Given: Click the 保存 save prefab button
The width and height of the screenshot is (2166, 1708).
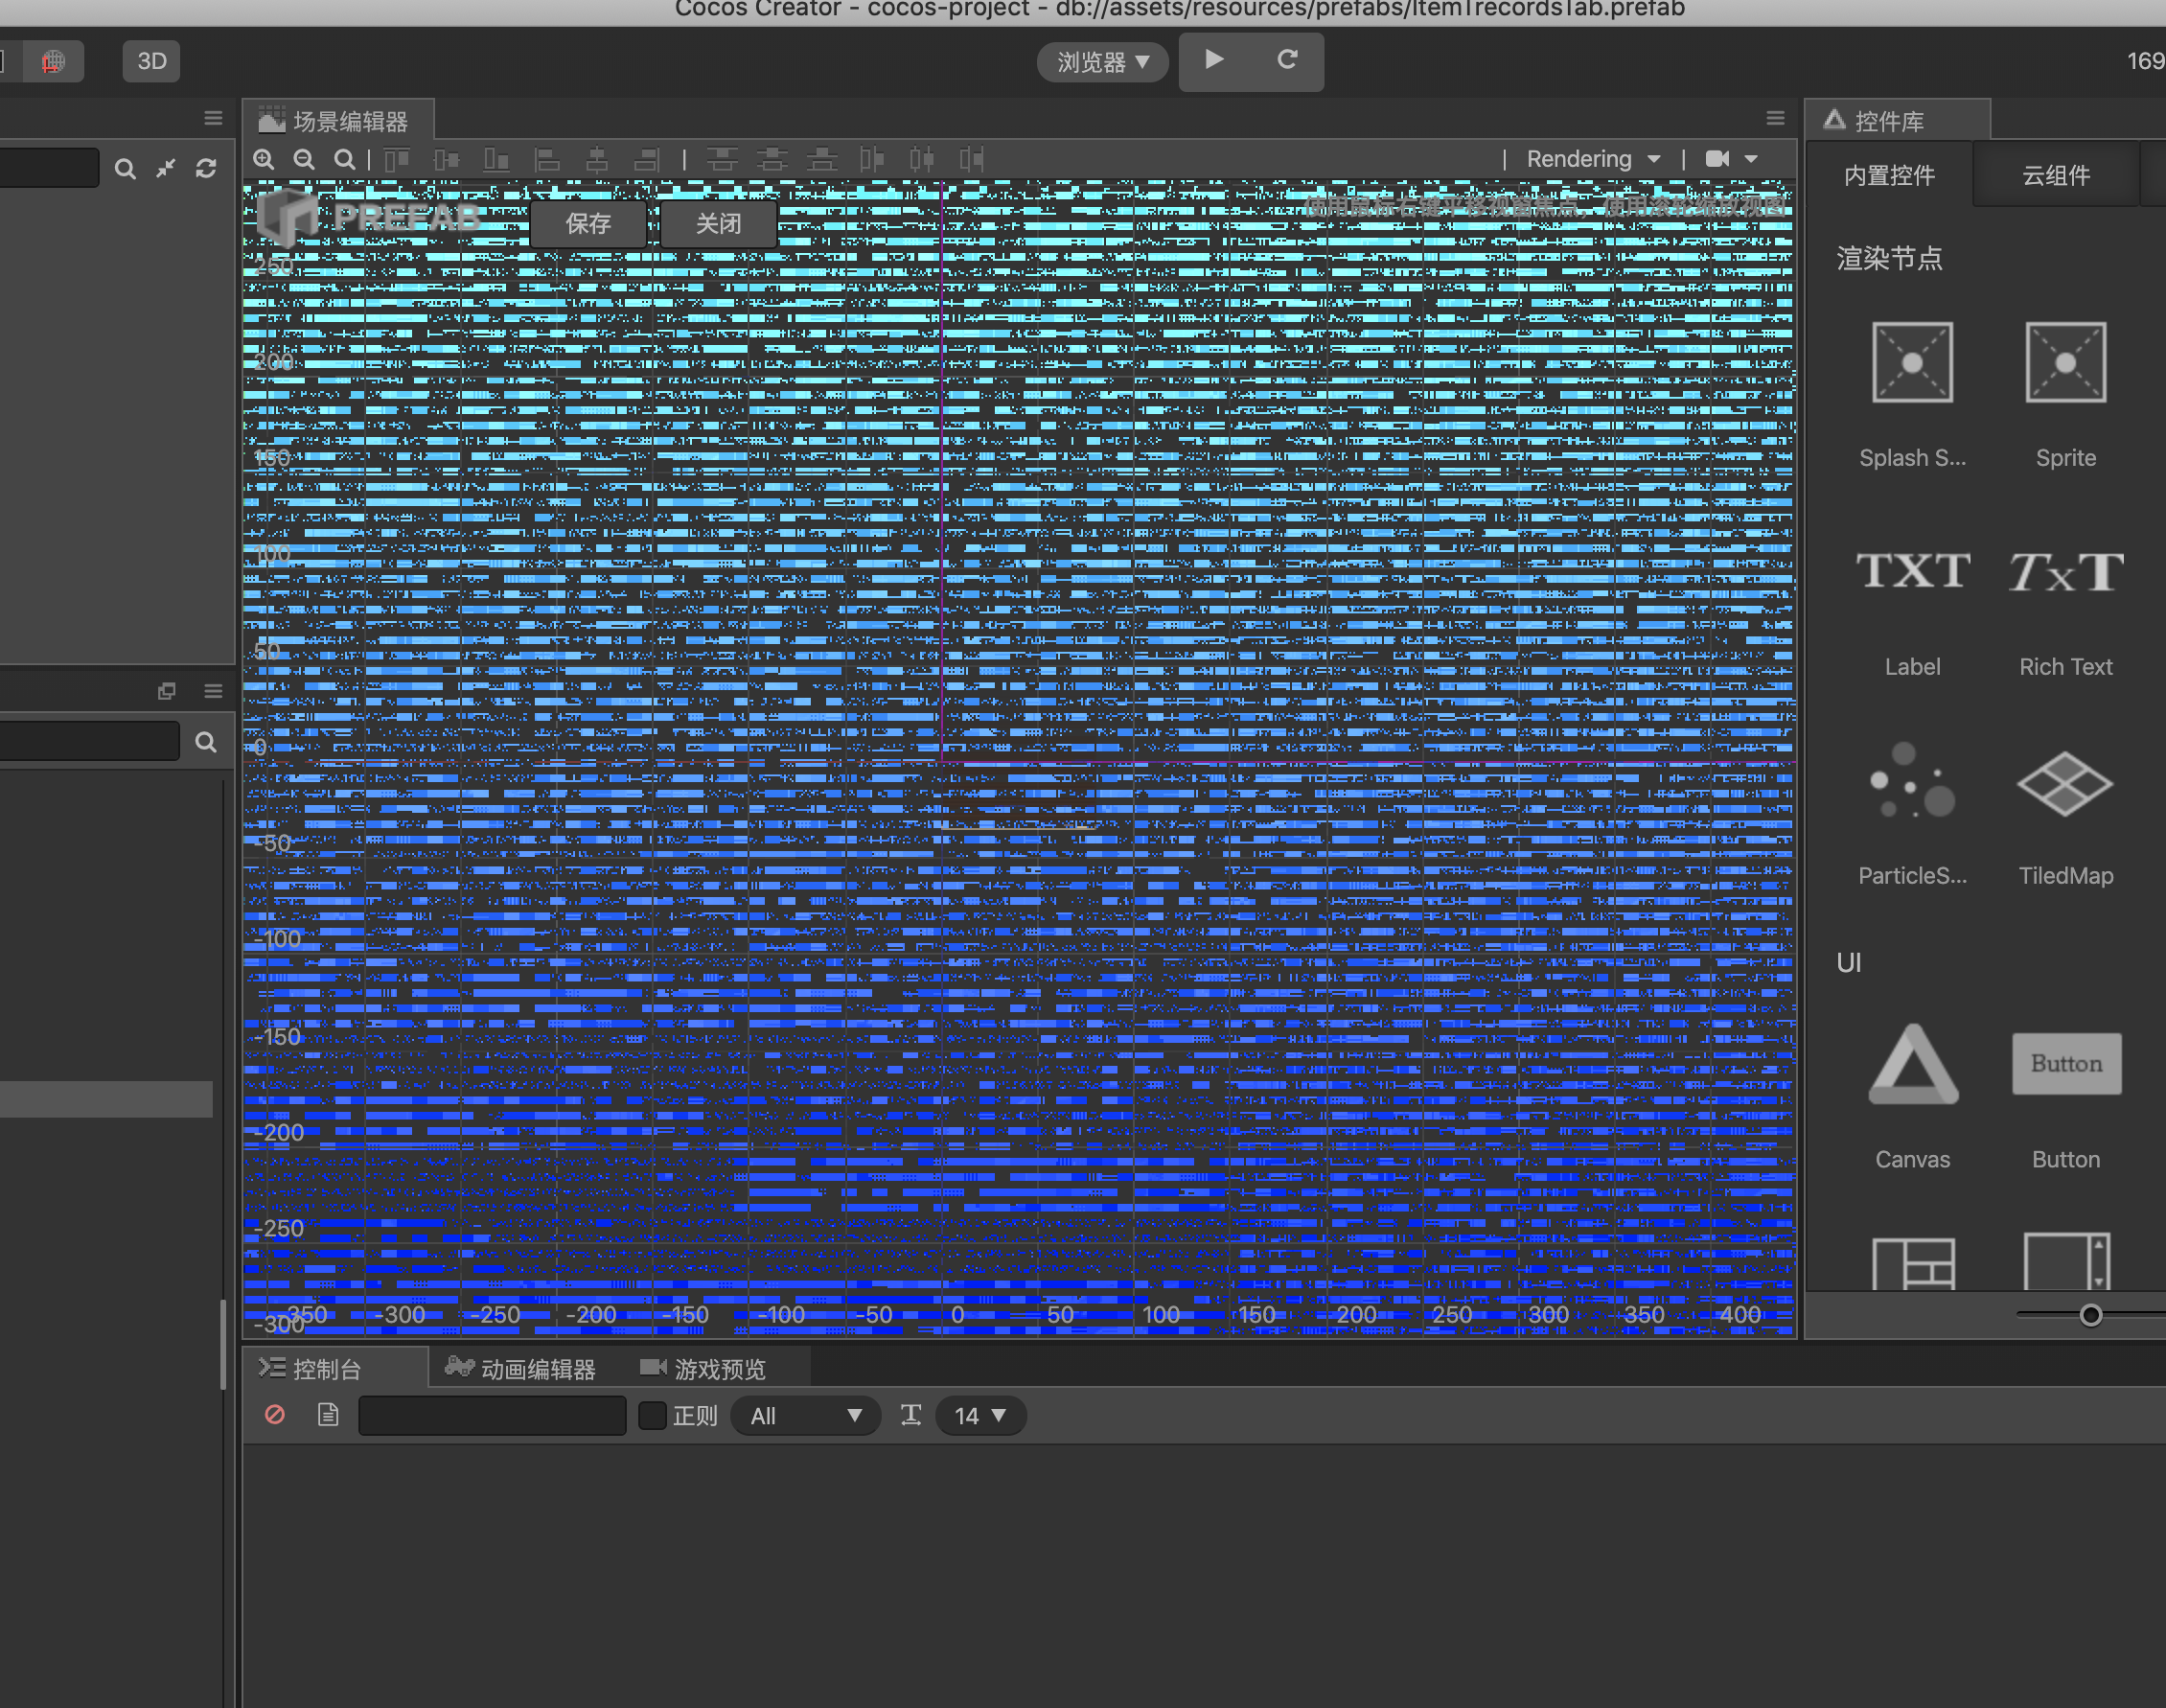Looking at the screenshot, I should (588, 223).
